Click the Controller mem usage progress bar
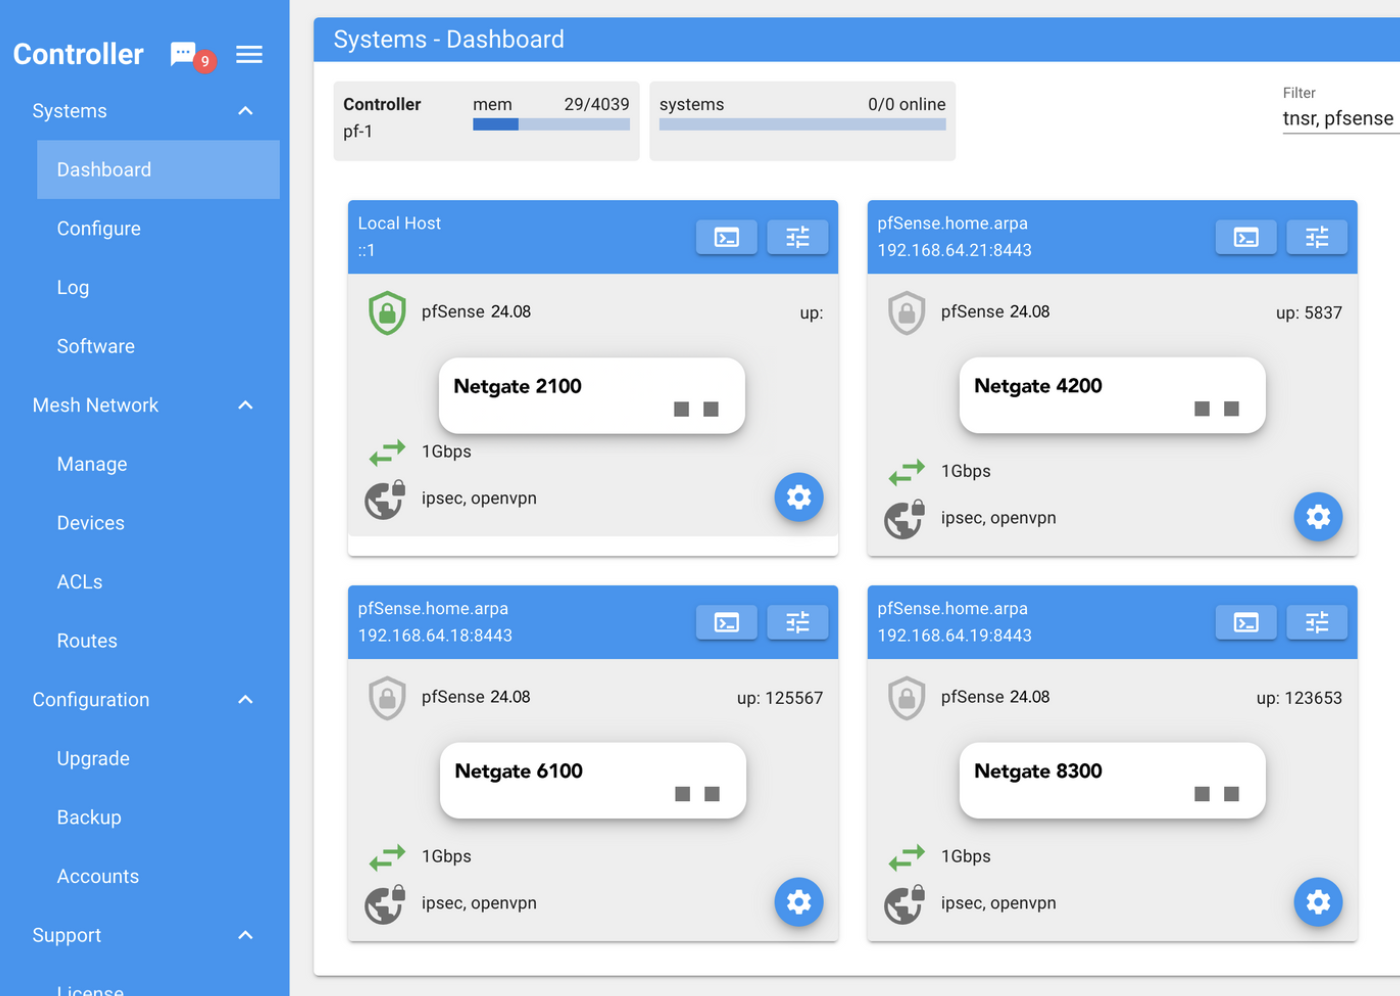Image resolution: width=1400 pixels, height=996 pixels. coord(551,123)
